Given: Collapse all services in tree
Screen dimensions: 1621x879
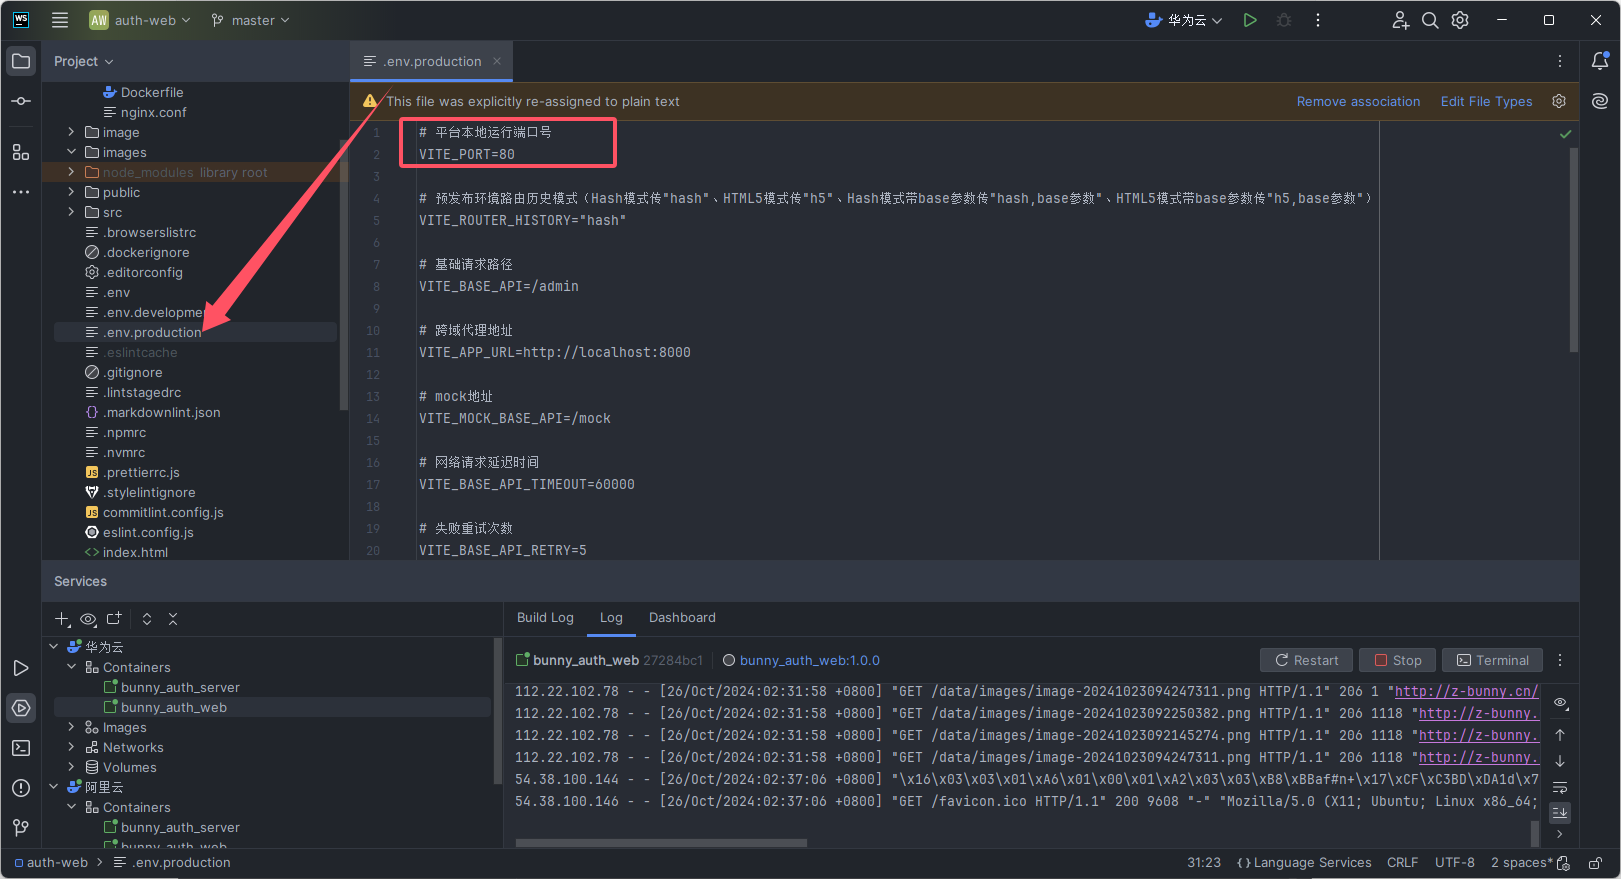Looking at the screenshot, I should pos(173,619).
